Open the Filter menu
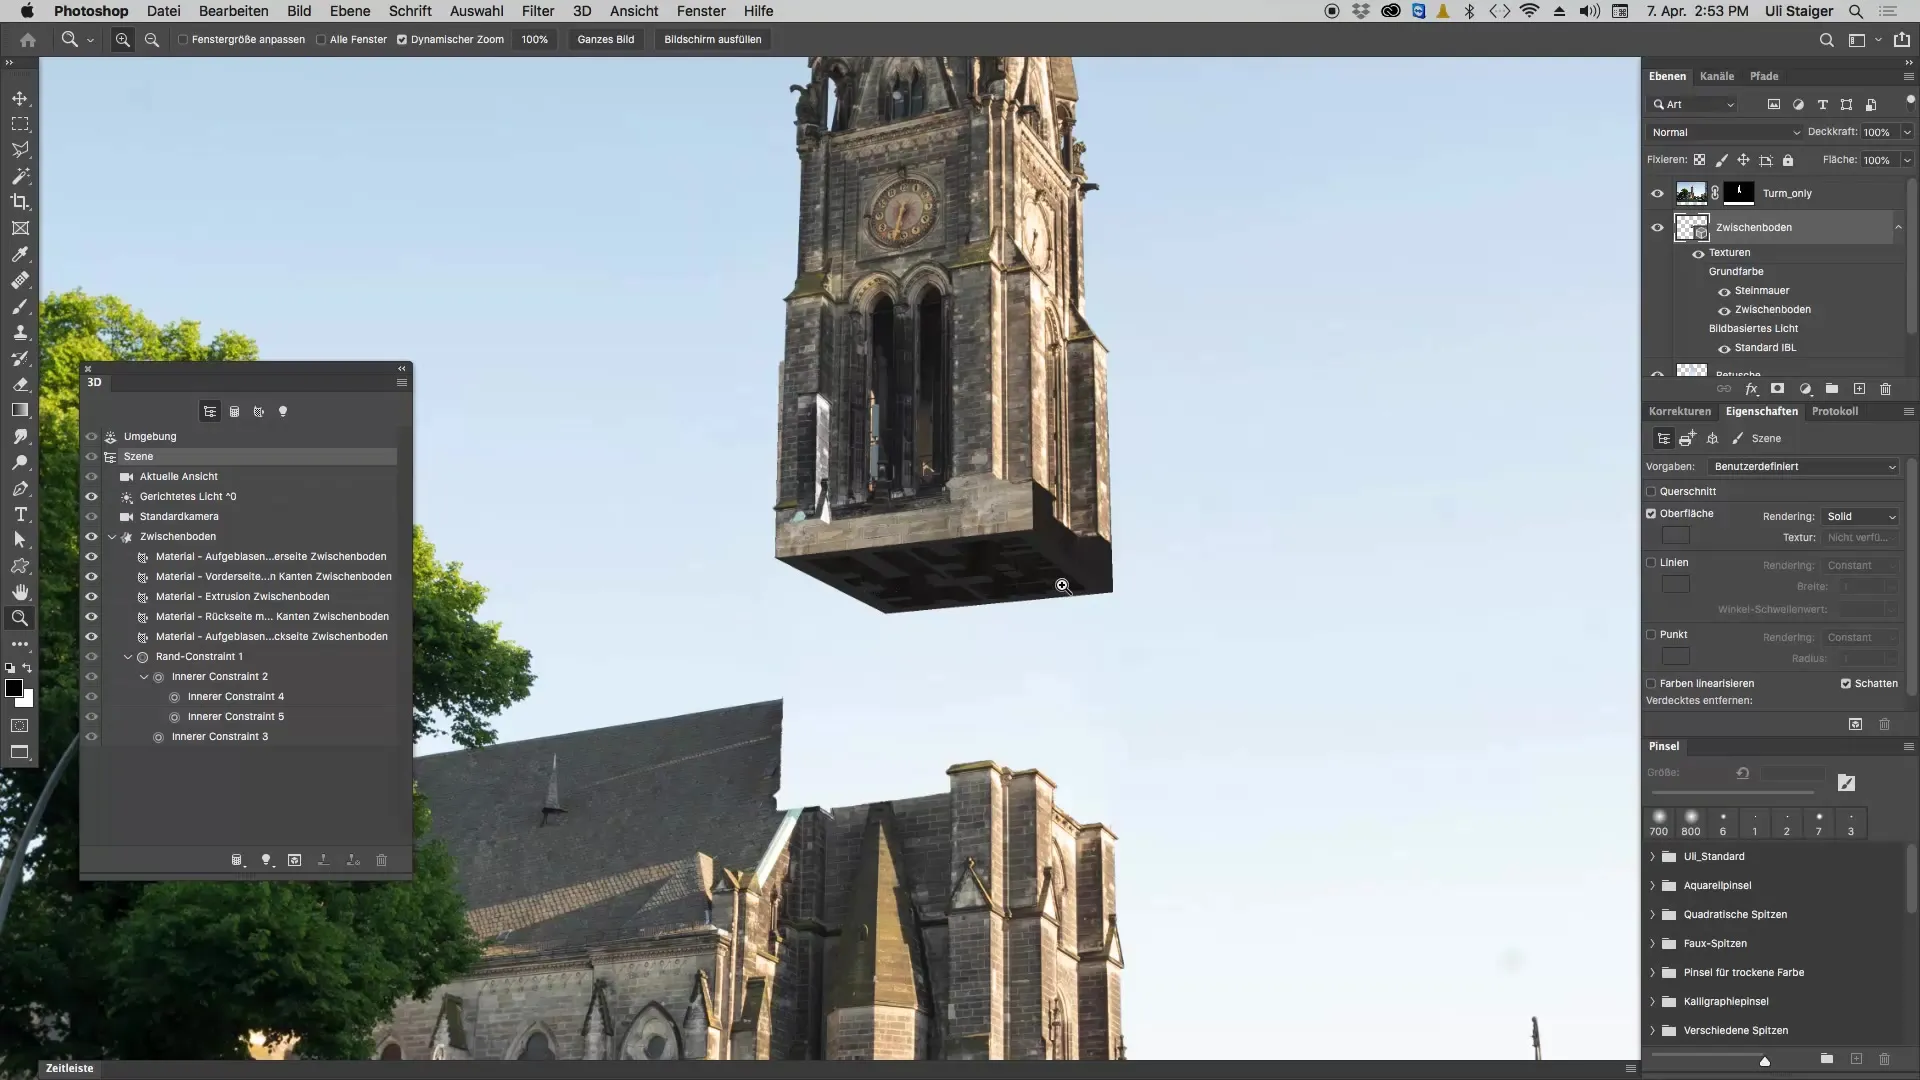 [538, 11]
